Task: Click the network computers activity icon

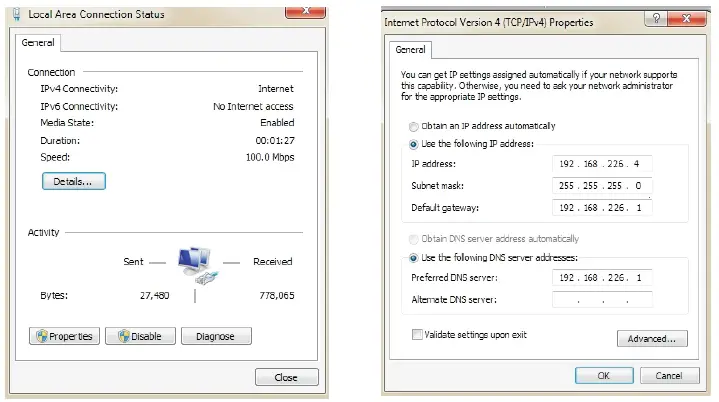Action: (195, 265)
